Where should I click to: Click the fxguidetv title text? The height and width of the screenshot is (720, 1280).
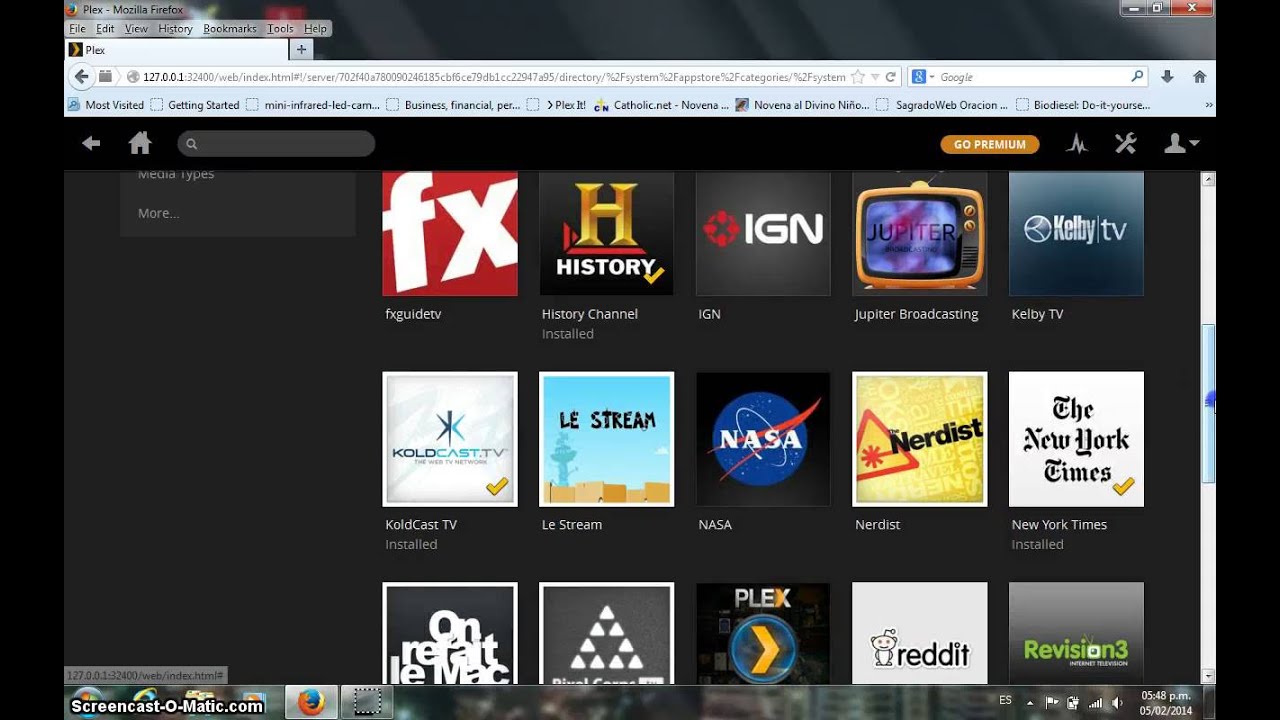(413, 314)
